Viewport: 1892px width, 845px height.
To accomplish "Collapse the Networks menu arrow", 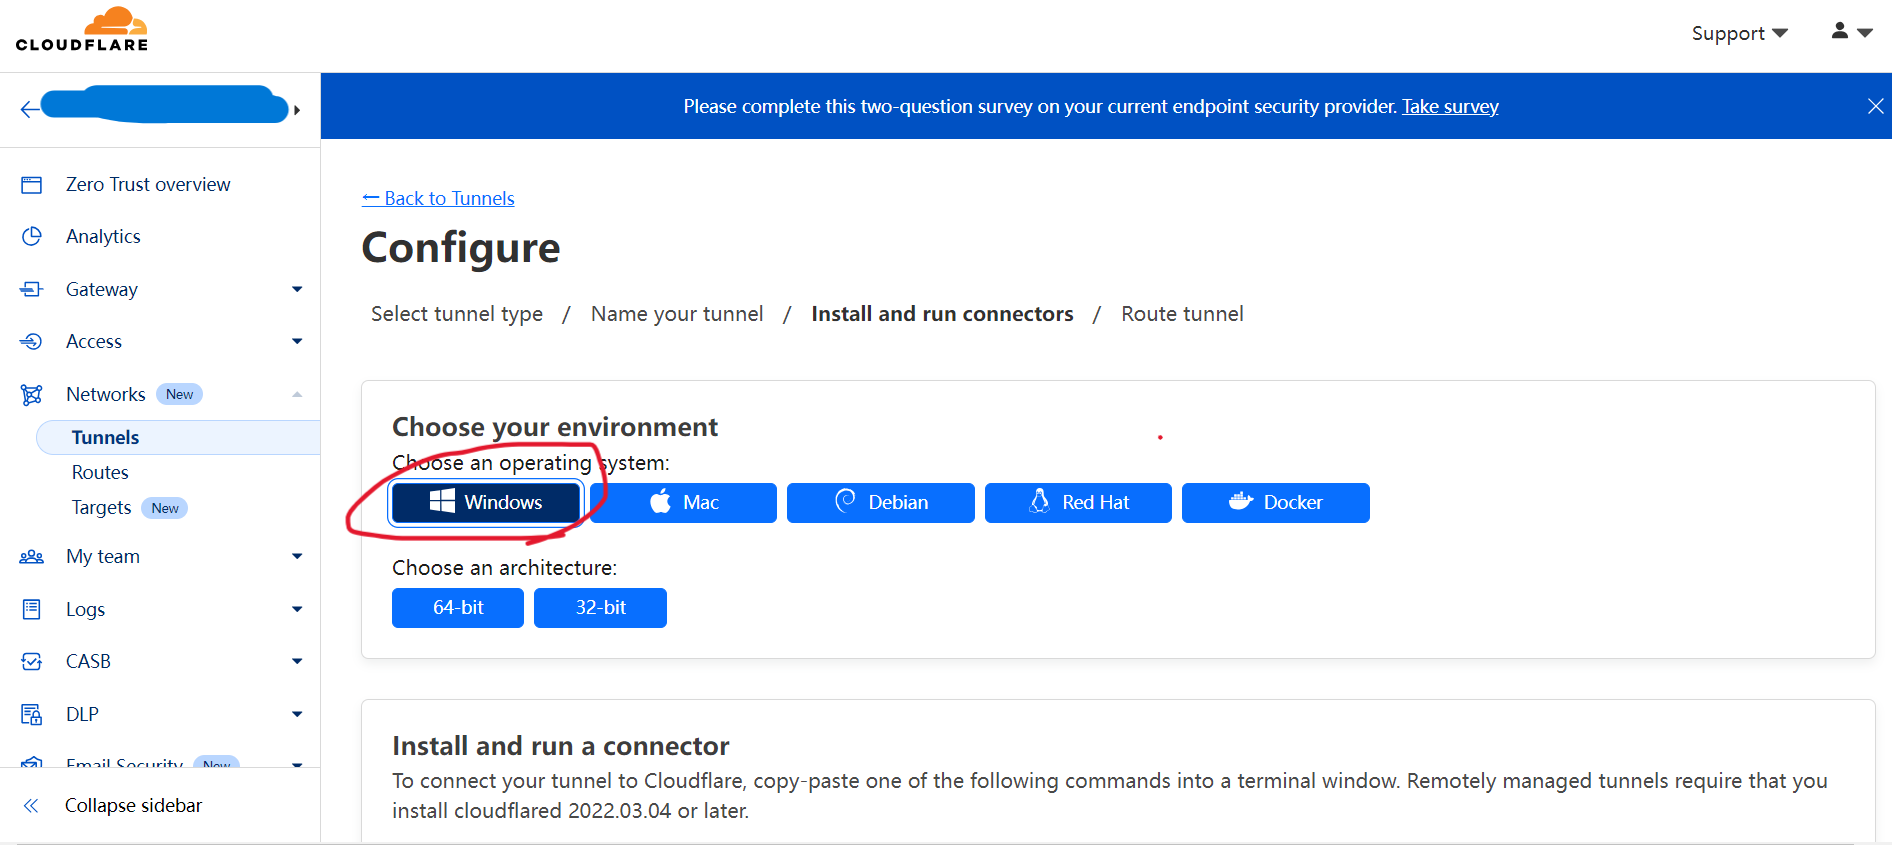I will (297, 395).
